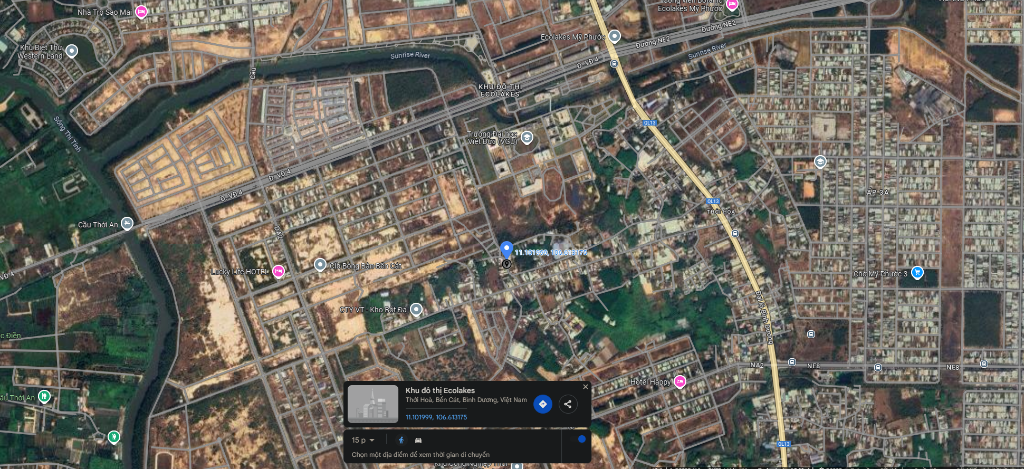
Task: Click the Share icon on place card
Action: pos(568,404)
